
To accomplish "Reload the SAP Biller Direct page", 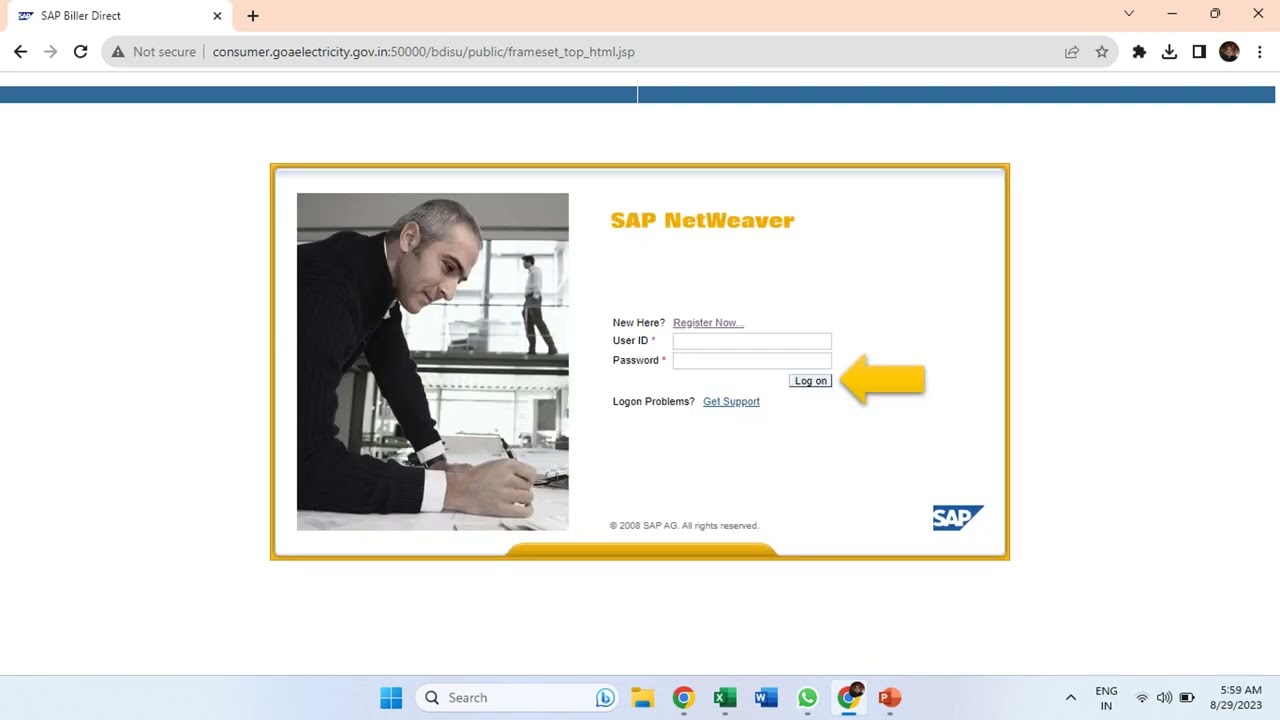I will 81,52.
